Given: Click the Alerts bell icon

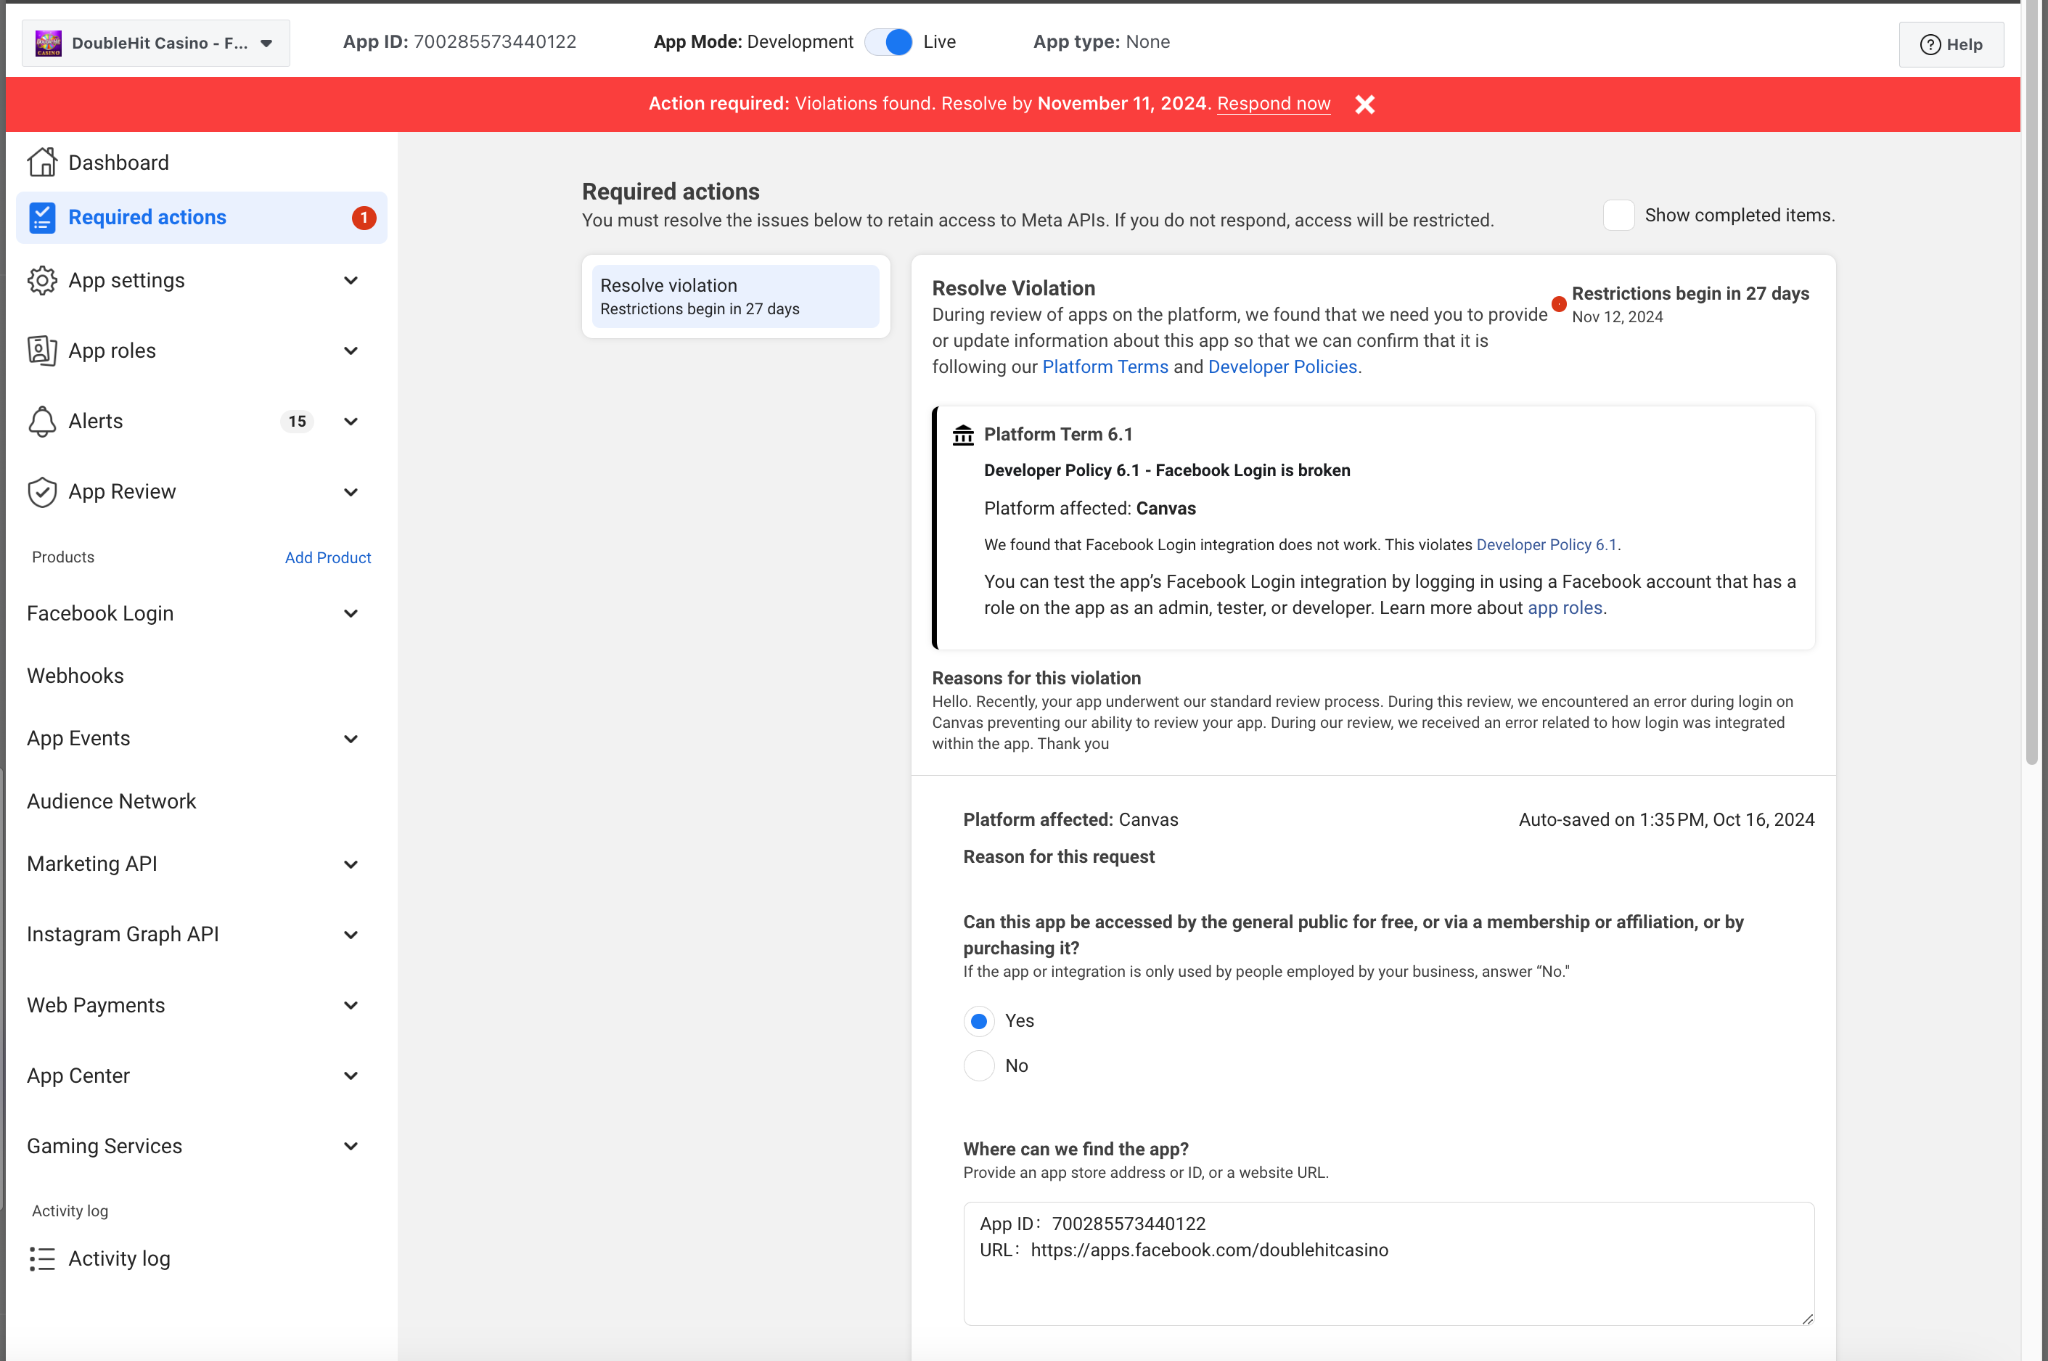Looking at the screenshot, I should click(42, 421).
